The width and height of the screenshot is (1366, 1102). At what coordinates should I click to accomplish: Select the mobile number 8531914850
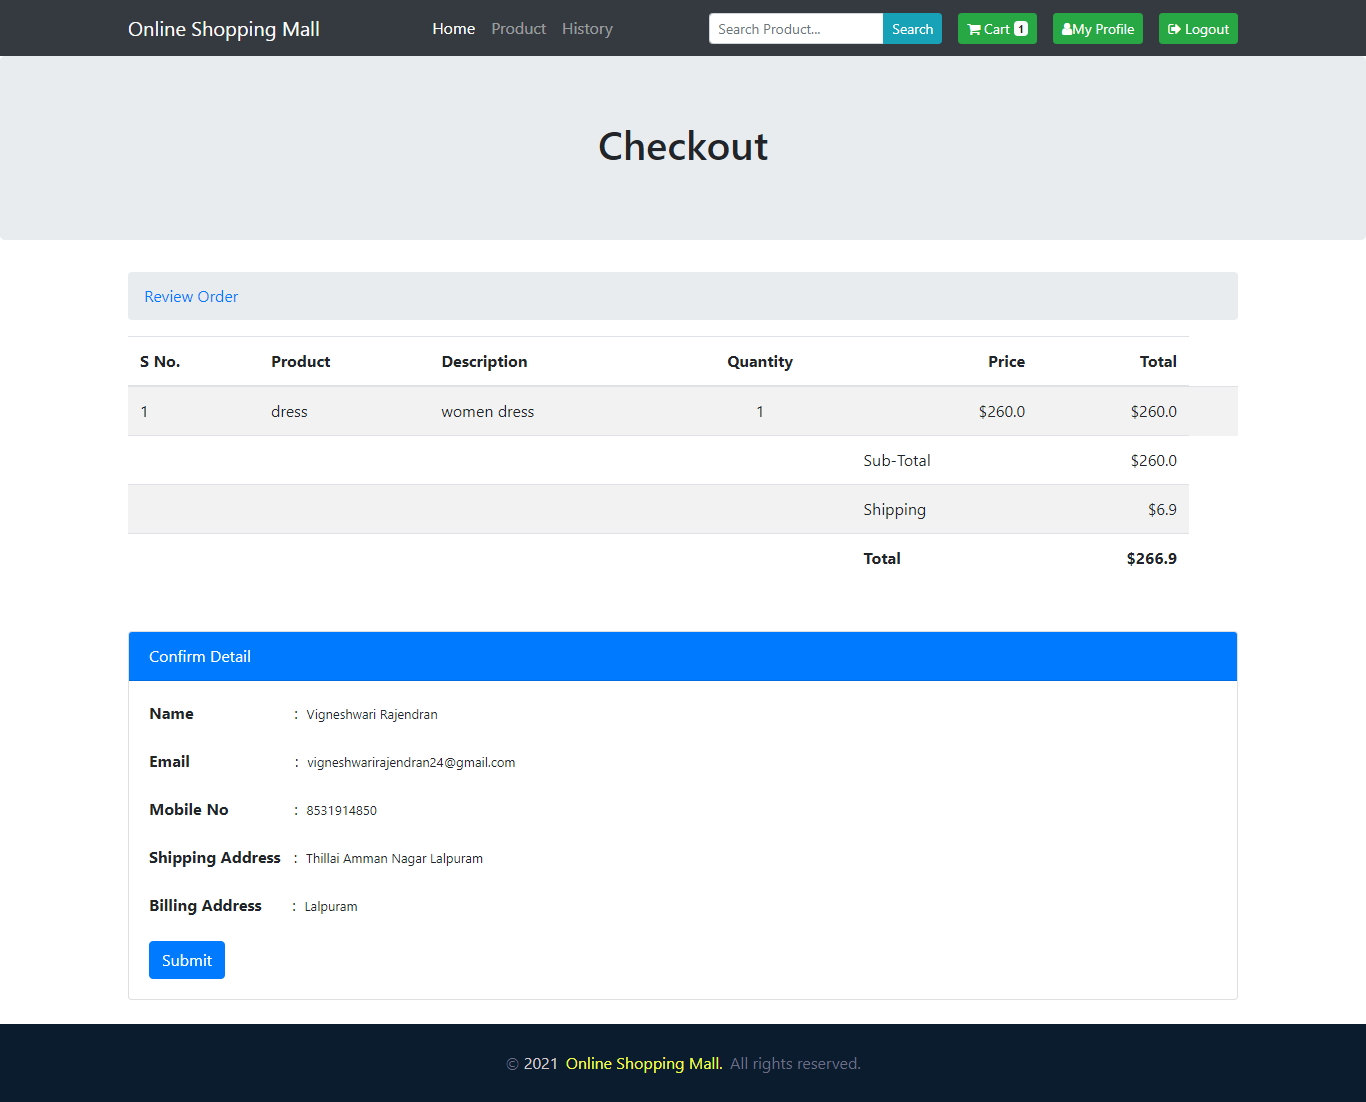pyautogui.click(x=342, y=810)
